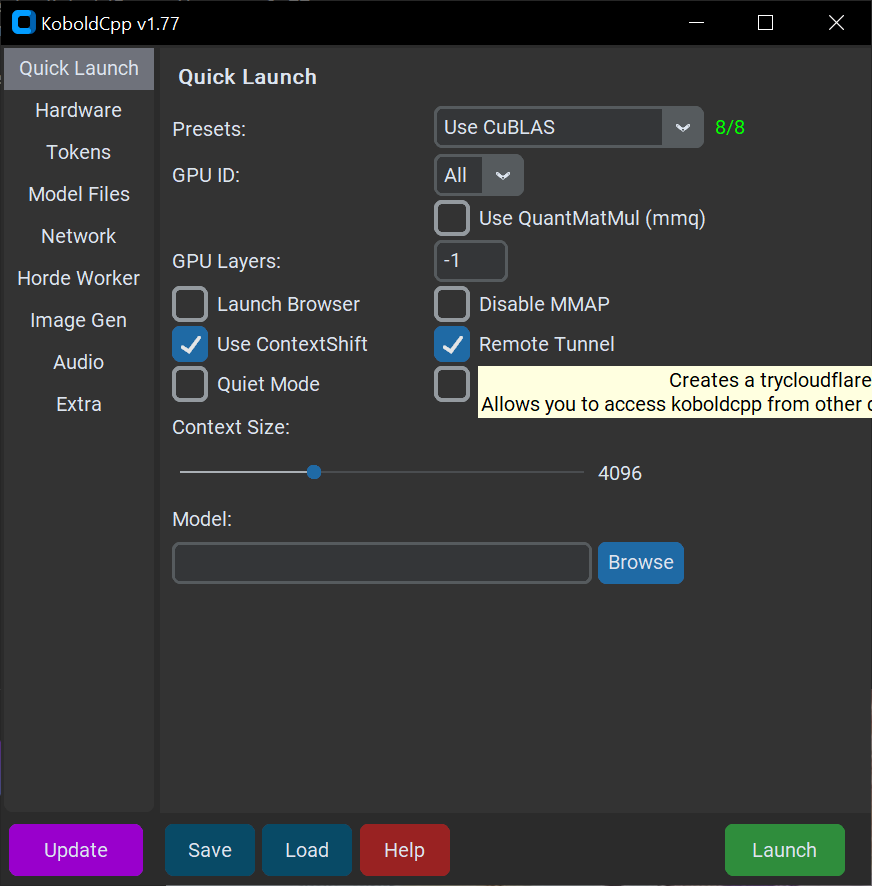Click the purple Update button
This screenshot has height=886, width=872.
(x=76, y=850)
